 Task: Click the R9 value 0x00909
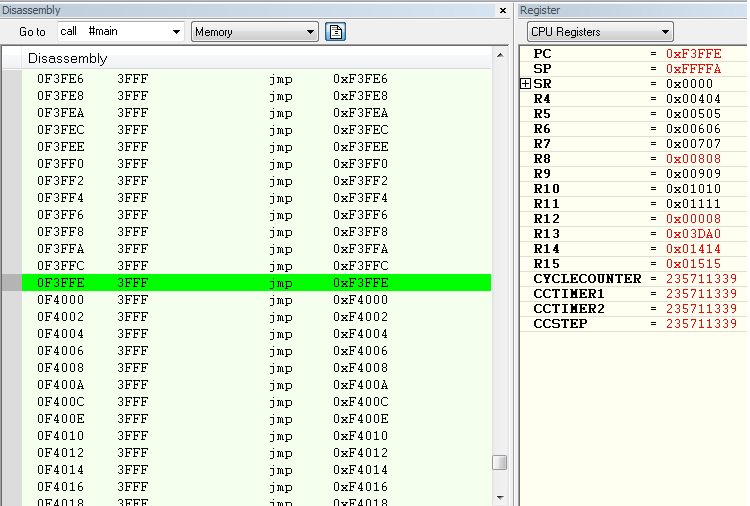click(x=694, y=174)
